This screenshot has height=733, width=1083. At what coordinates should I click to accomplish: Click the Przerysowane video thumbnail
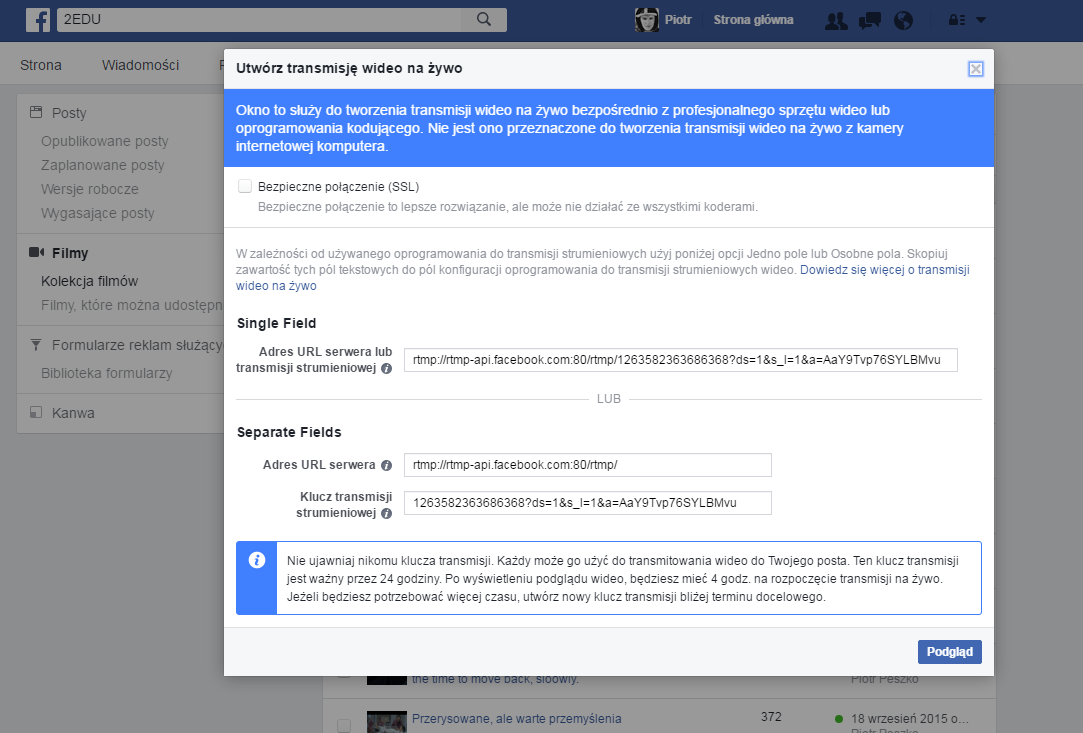pyautogui.click(x=387, y=722)
